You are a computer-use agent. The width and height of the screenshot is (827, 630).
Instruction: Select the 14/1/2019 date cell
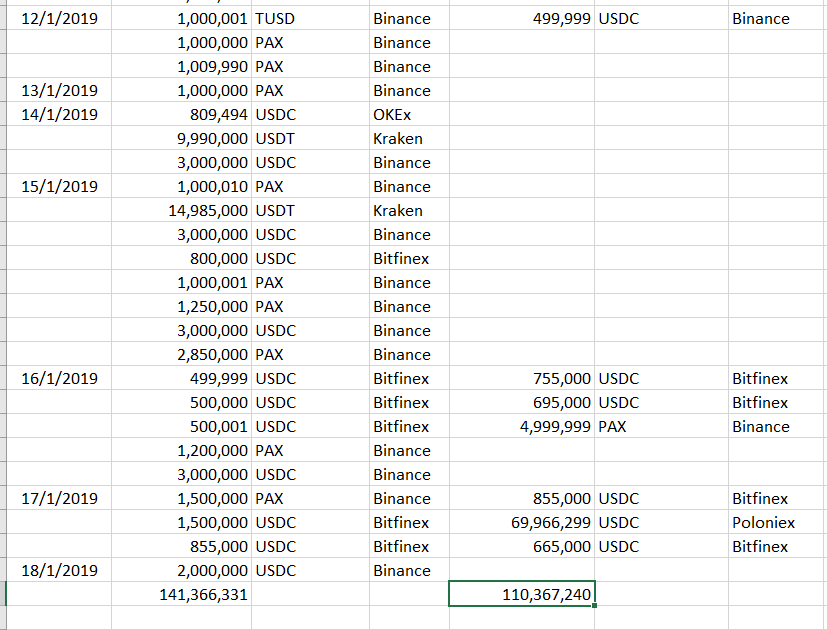coord(59,114)
